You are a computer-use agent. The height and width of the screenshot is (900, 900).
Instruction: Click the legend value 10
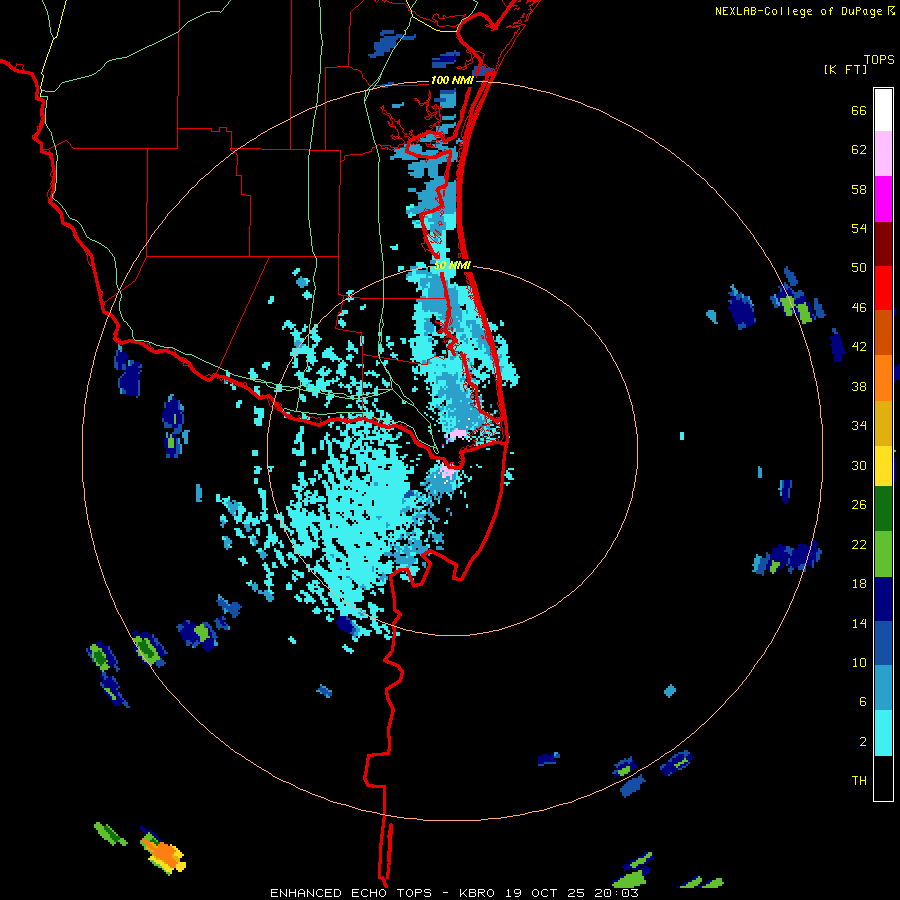point(859,662)
